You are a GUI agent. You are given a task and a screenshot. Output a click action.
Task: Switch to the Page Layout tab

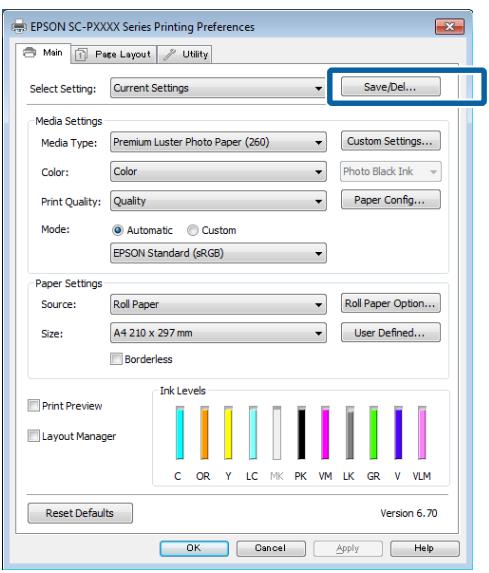point(113,54)
